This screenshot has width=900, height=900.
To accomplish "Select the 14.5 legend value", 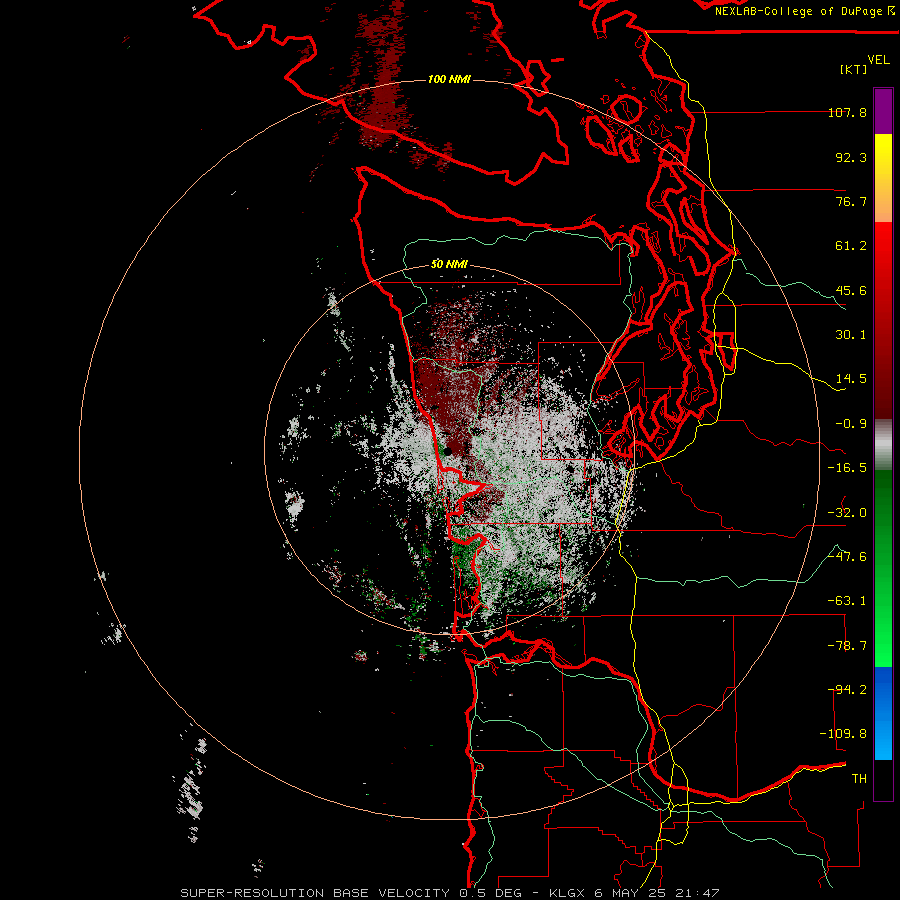I will pos(851,379).
